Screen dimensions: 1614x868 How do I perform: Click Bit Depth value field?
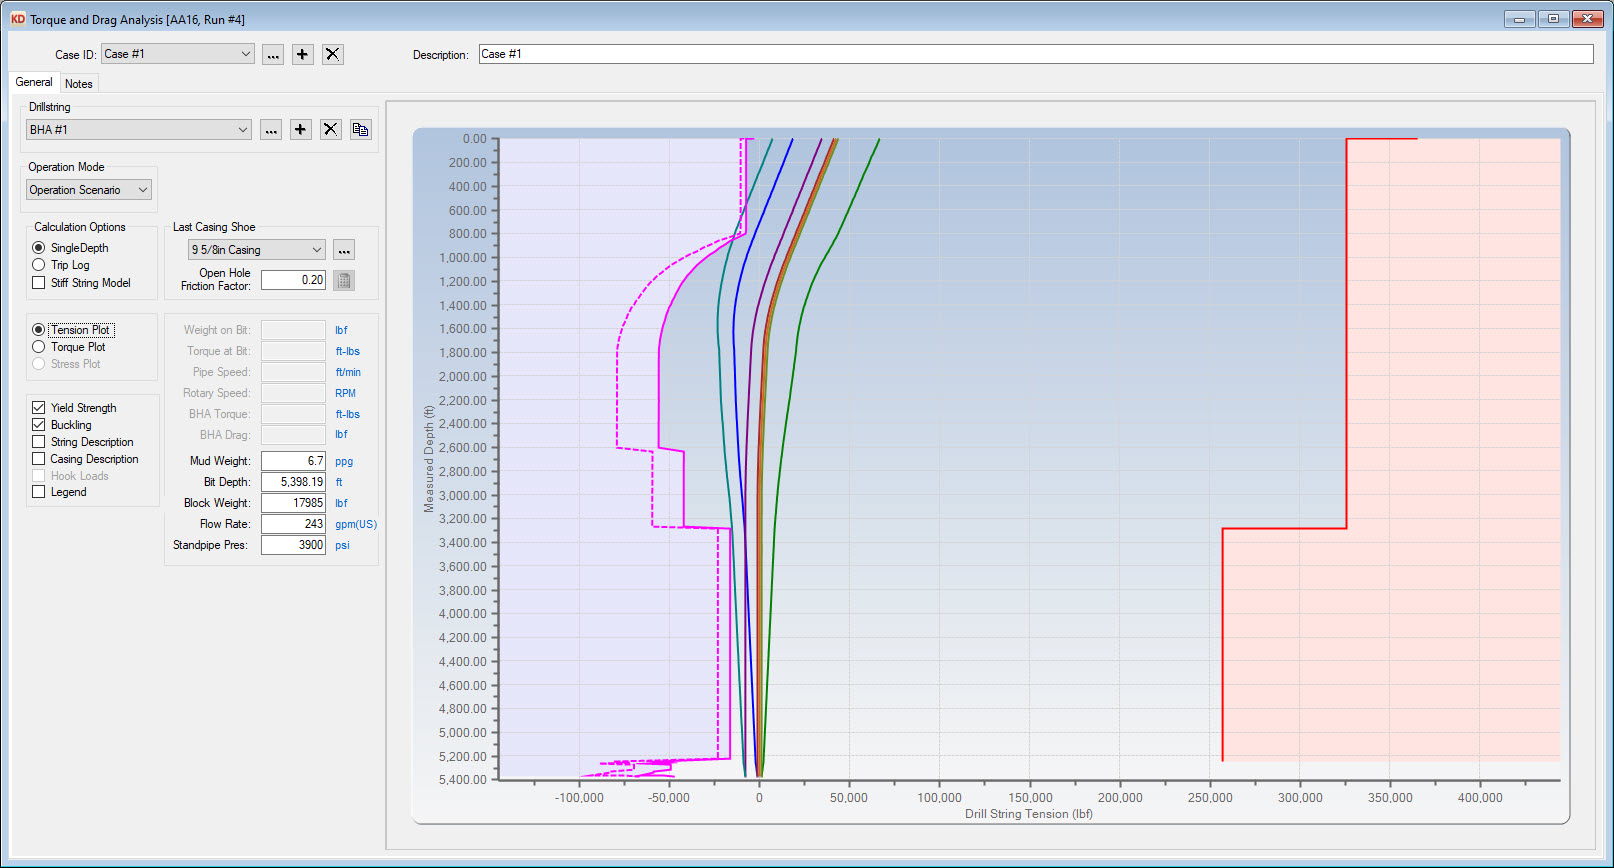(x=293, y=482)
